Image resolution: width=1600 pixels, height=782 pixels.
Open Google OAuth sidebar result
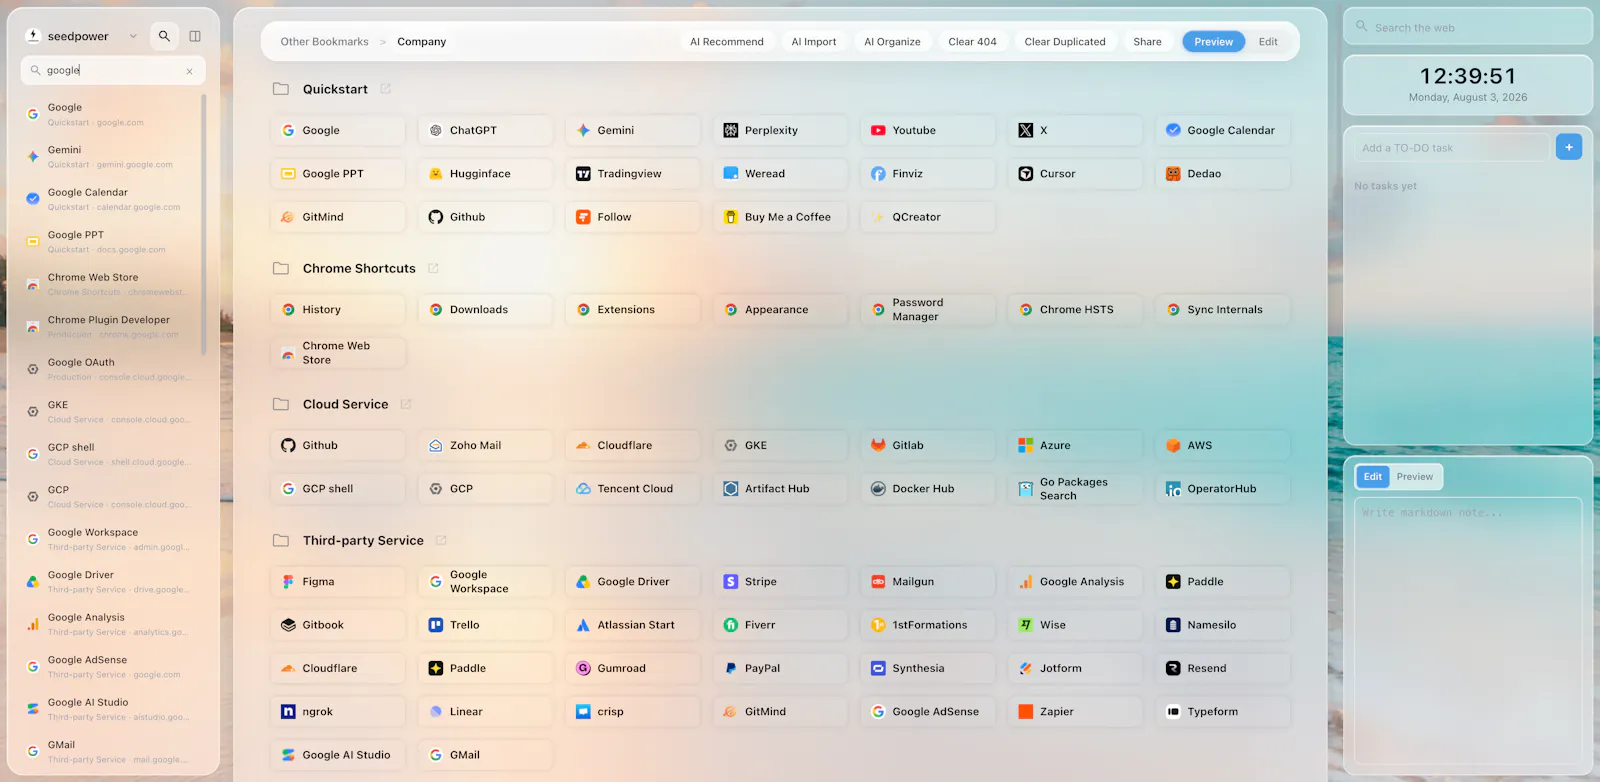pos(110,369)
